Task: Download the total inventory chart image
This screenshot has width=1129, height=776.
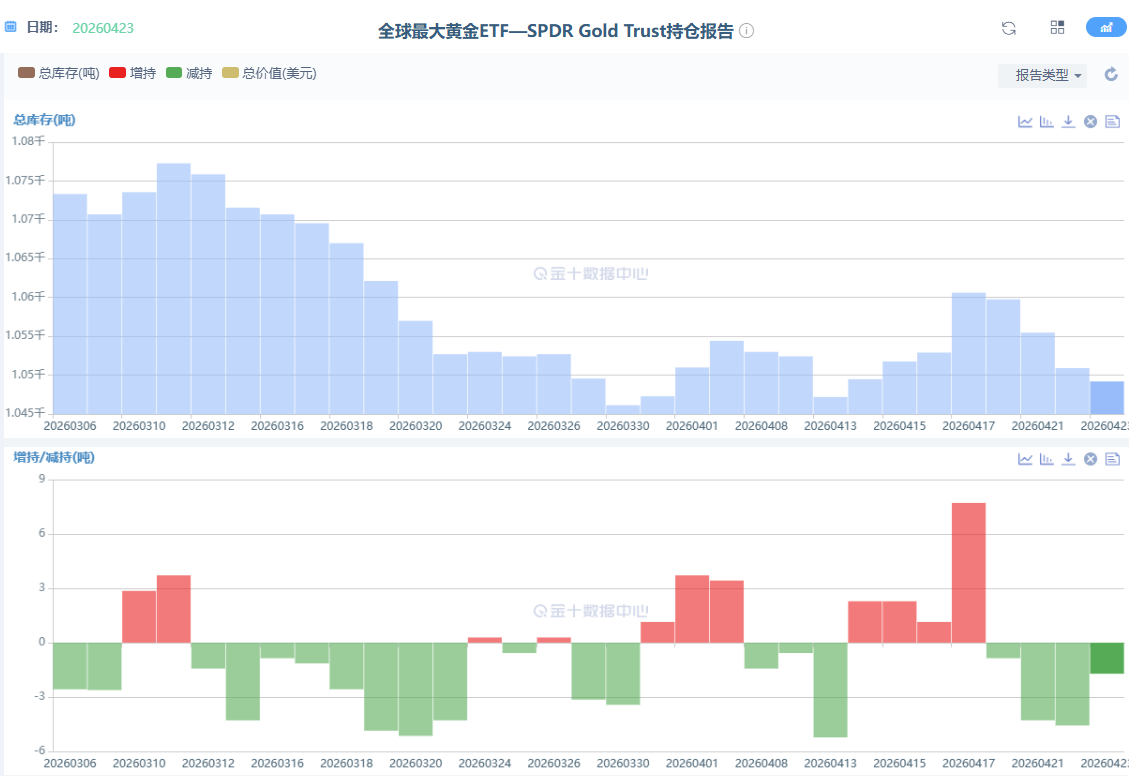Action: coord(1068,122)
